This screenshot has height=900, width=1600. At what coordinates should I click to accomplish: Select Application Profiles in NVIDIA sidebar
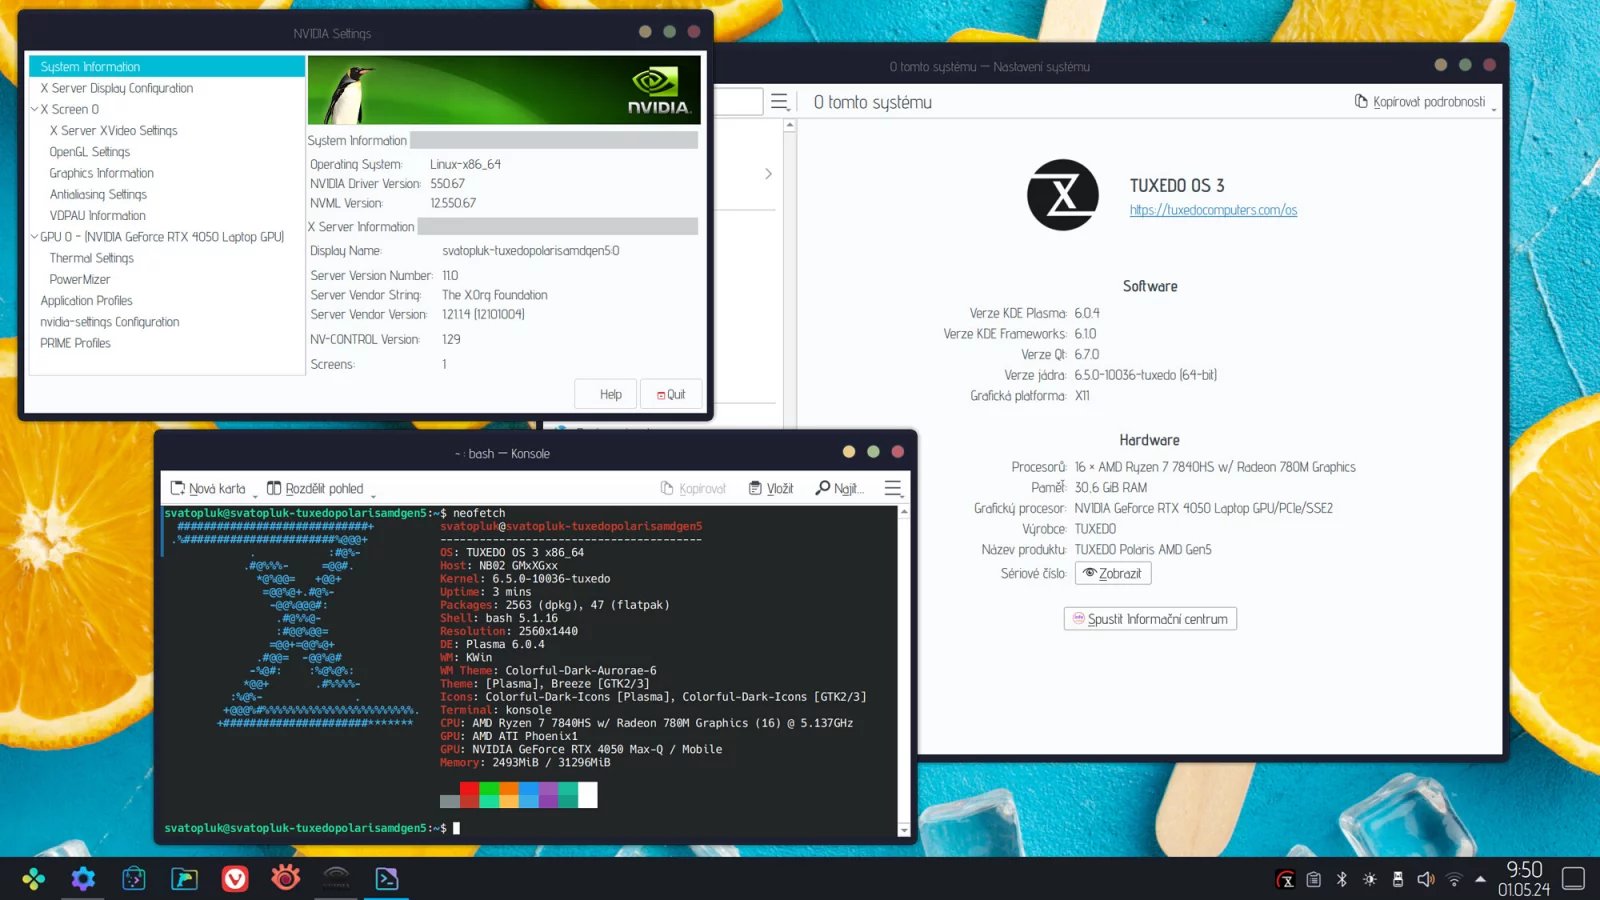(x=86, y=300)
